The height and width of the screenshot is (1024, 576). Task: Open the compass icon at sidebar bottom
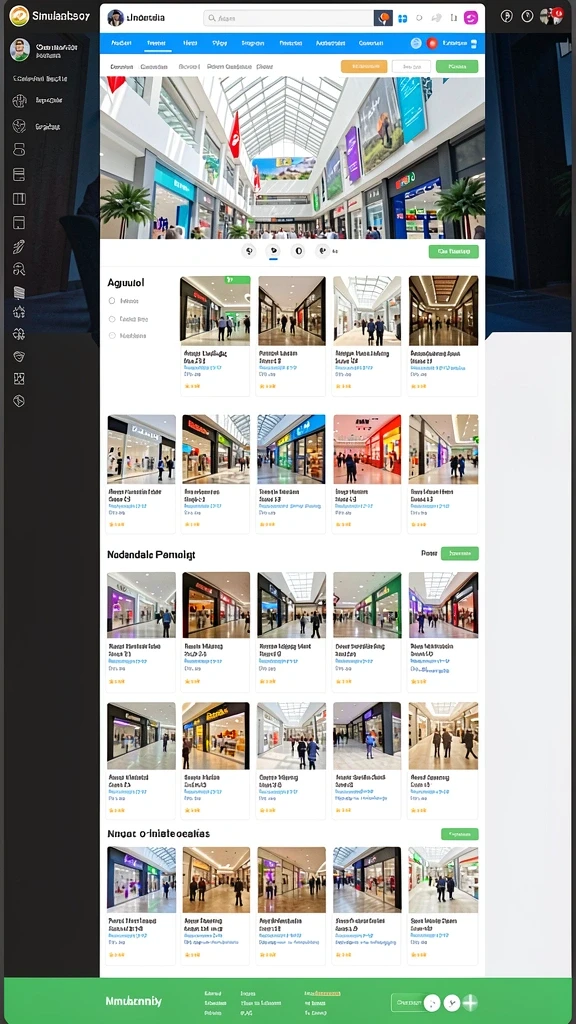(19, 401)
